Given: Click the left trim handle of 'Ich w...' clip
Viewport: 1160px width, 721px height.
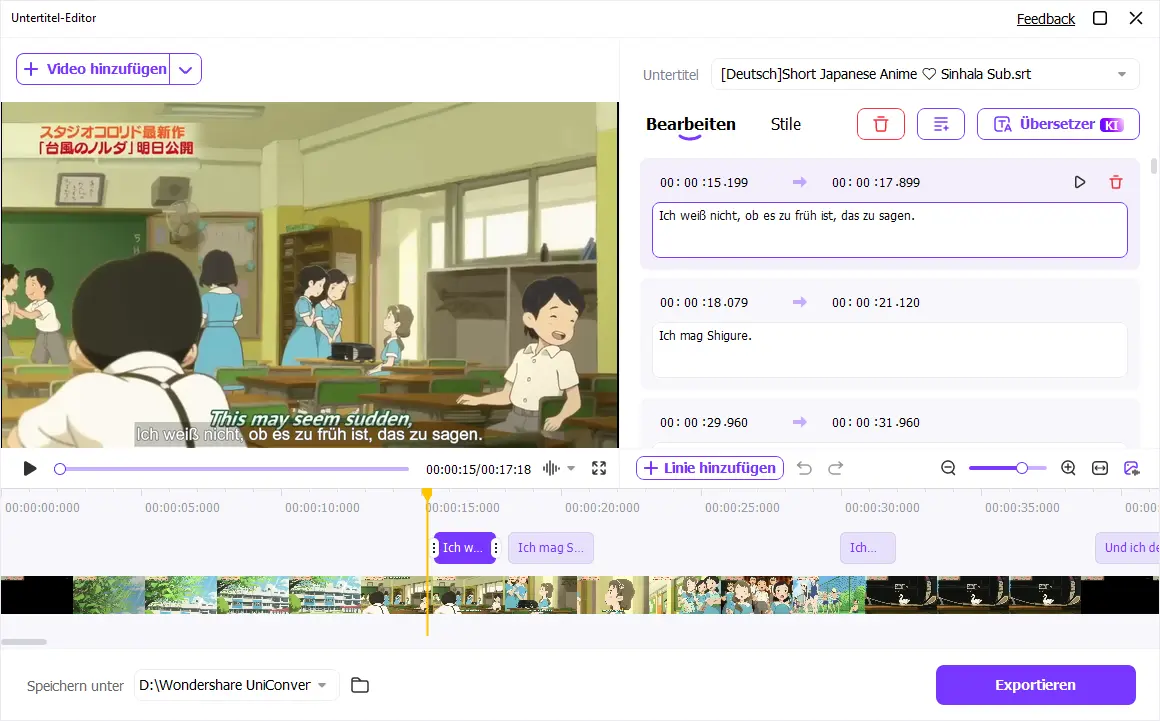Looking at the screenshot, I should (434, 548).
